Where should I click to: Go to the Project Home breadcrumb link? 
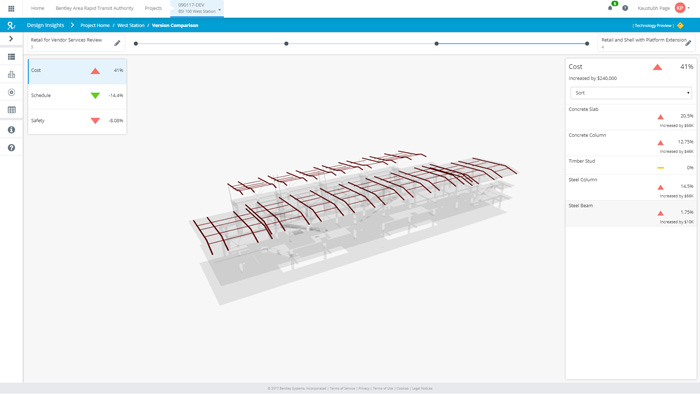[x=95, y=25]
